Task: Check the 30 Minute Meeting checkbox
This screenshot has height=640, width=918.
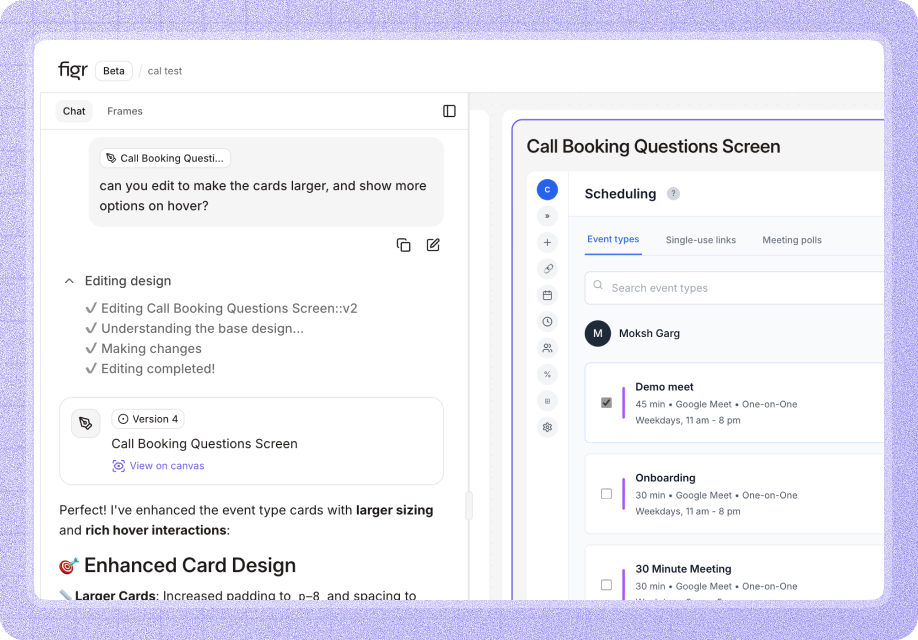Action: [x=607, y=585]
